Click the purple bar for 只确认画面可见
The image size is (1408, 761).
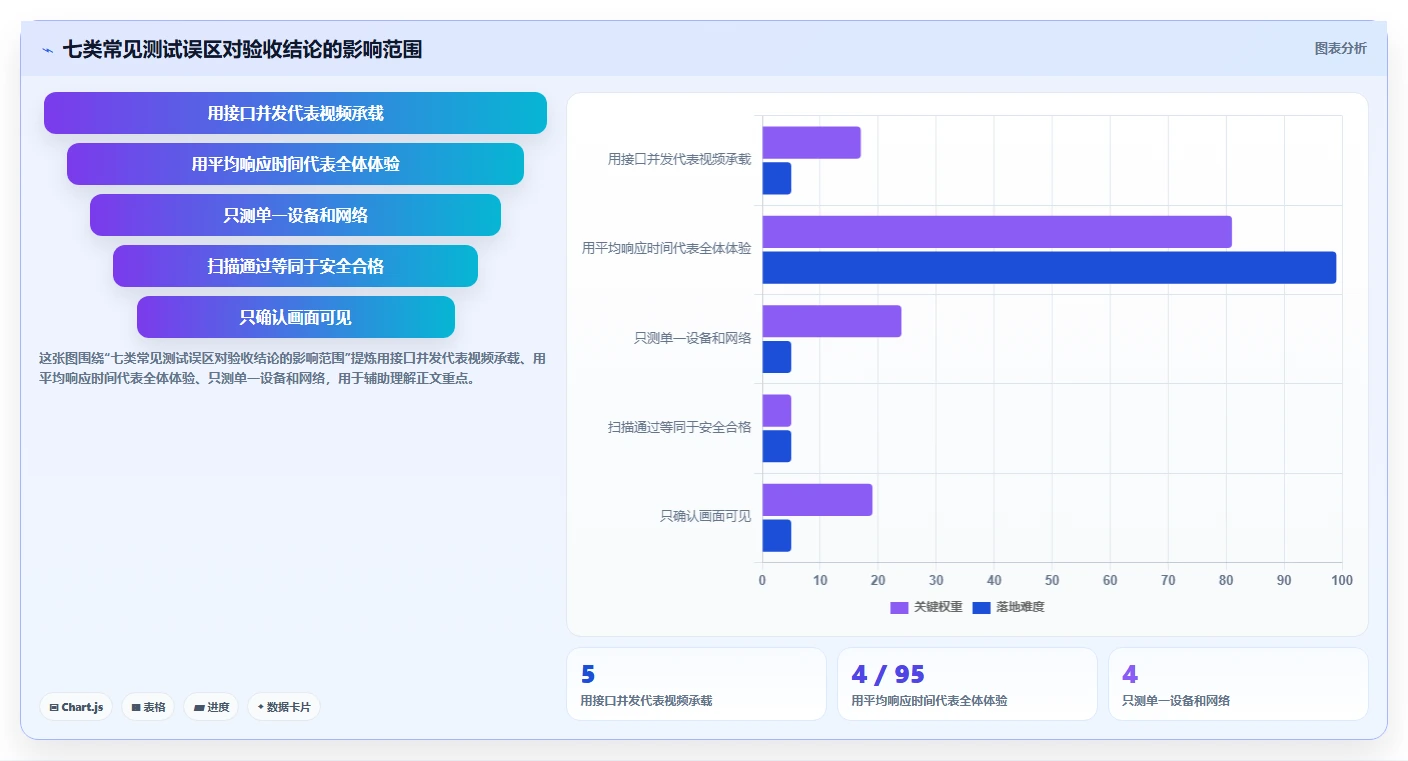tap(818, 500)
